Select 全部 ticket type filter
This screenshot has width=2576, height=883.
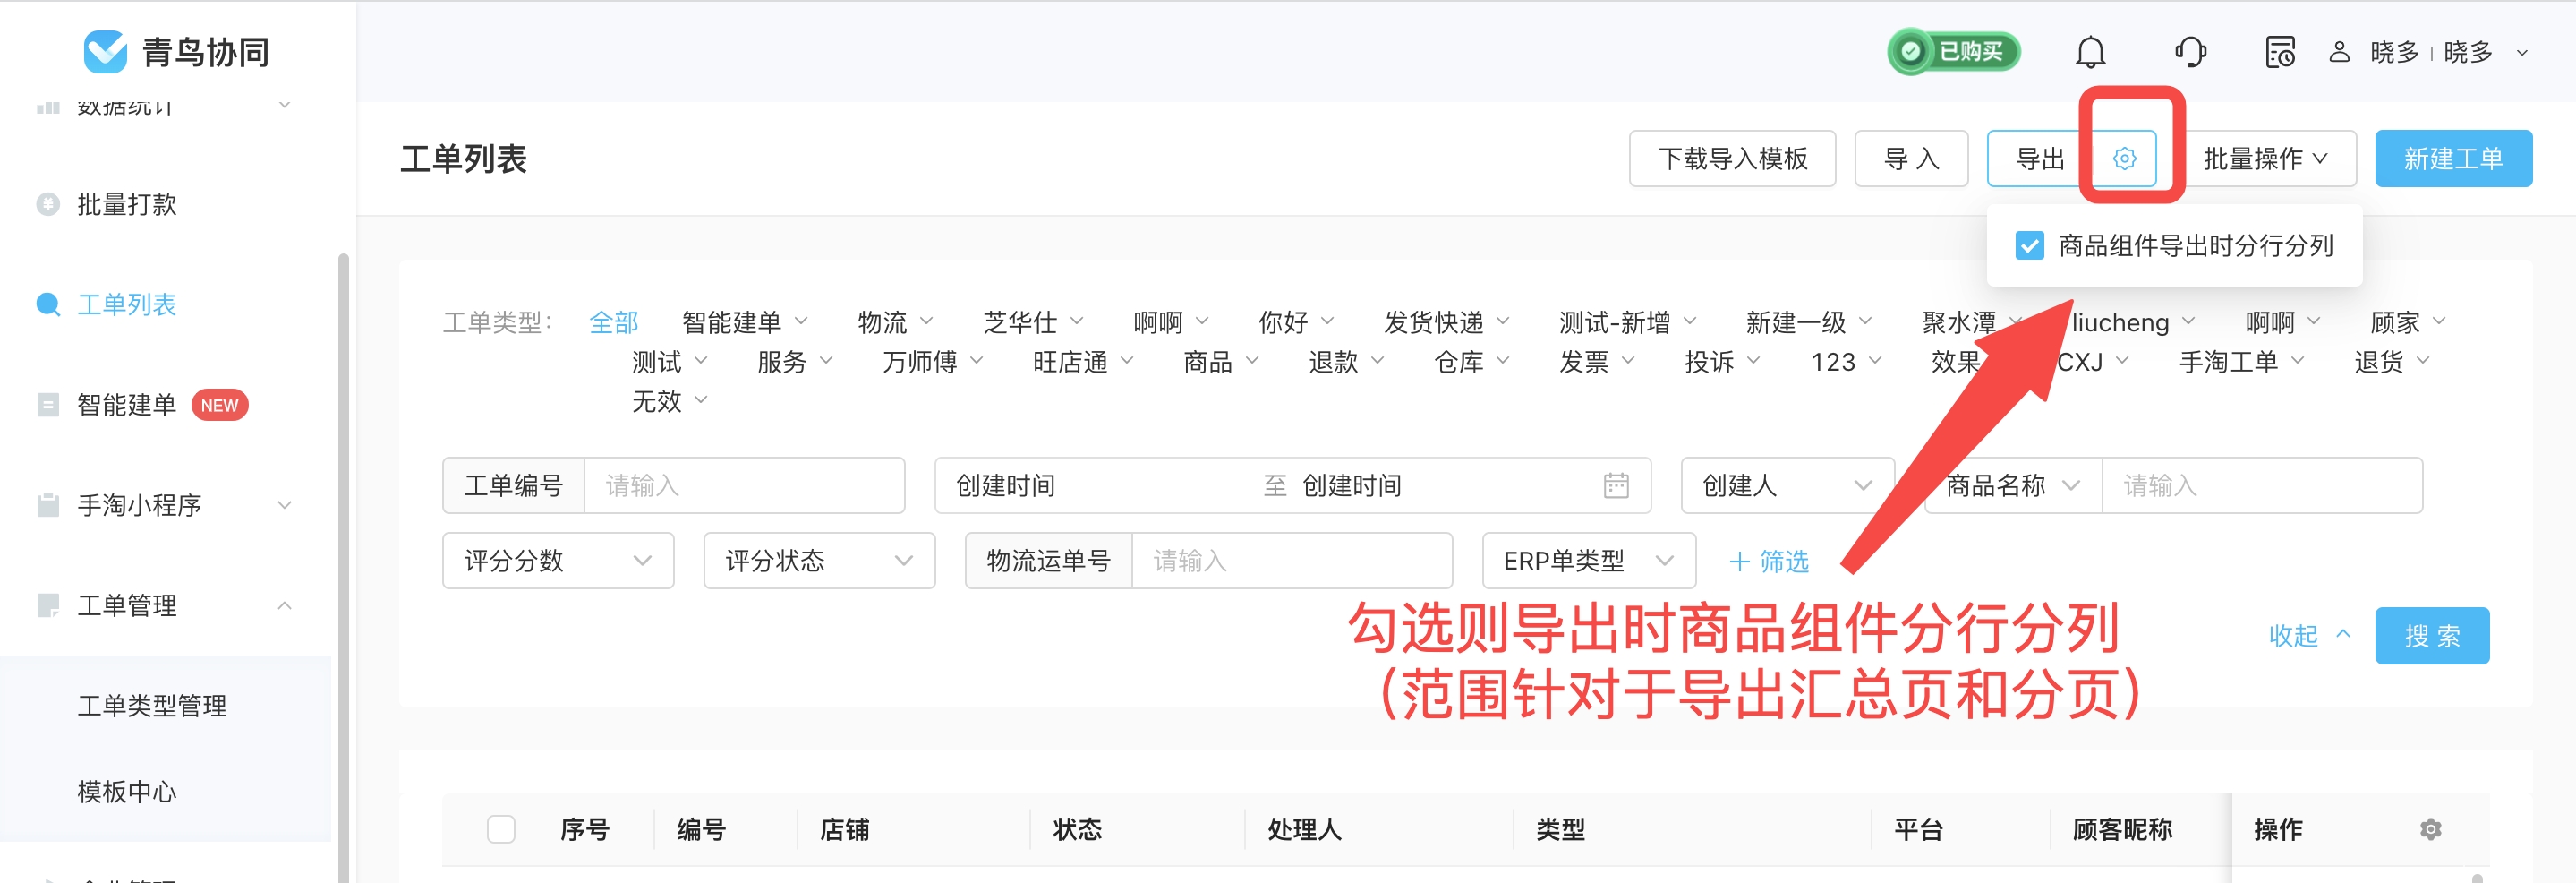pos(613,322)
